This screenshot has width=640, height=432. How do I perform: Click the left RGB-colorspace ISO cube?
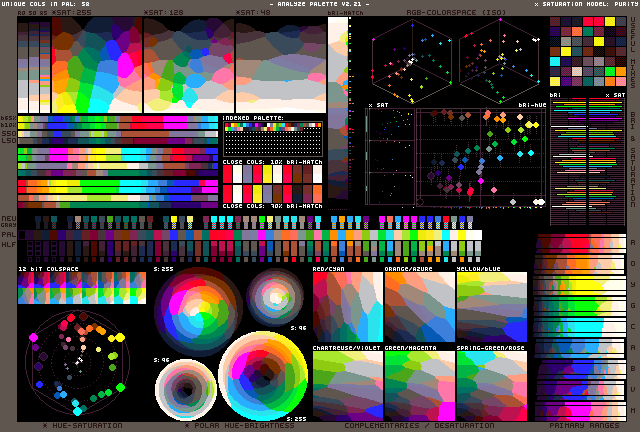click(414, 58)
